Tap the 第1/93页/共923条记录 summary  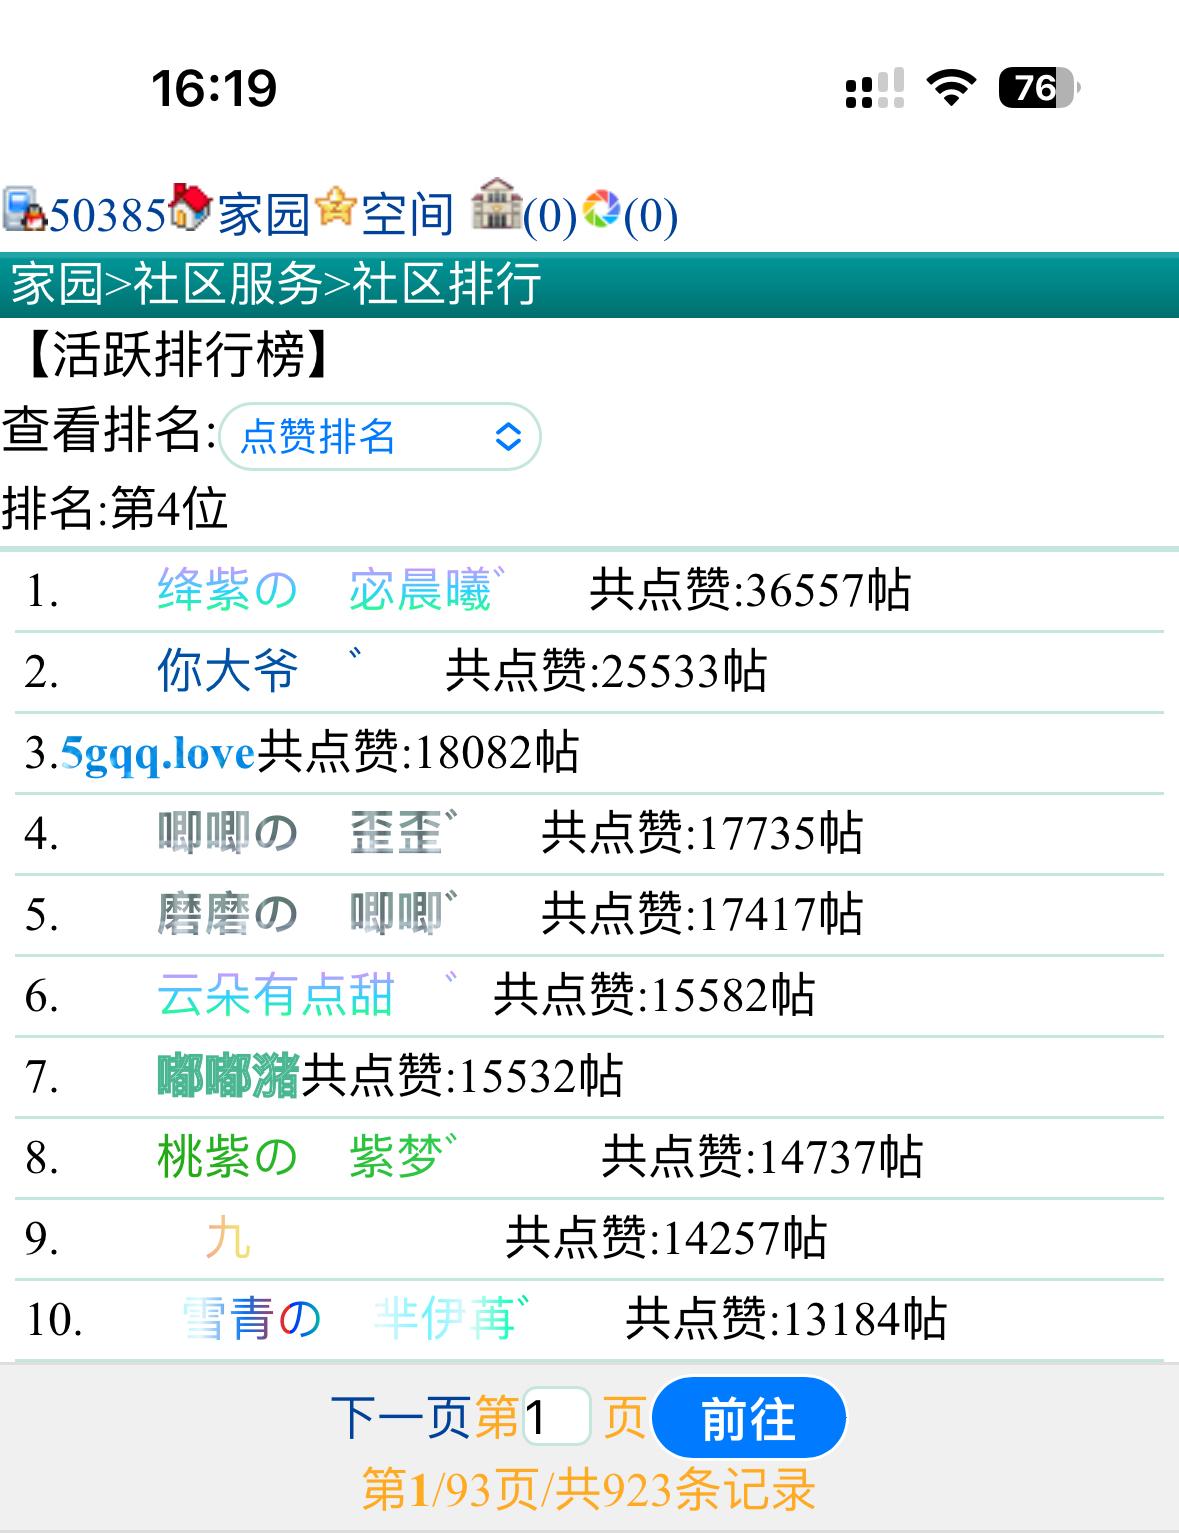click(589, 1490)
